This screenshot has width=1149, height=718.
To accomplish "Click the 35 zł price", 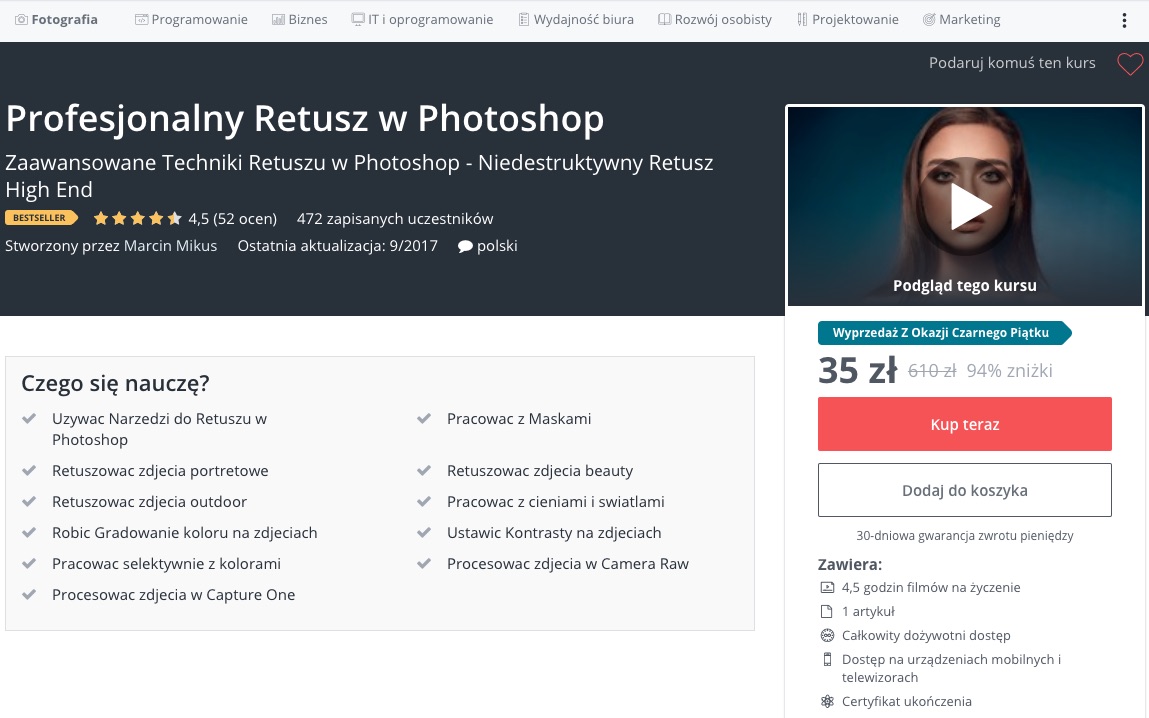I will (x=857, y=370).
